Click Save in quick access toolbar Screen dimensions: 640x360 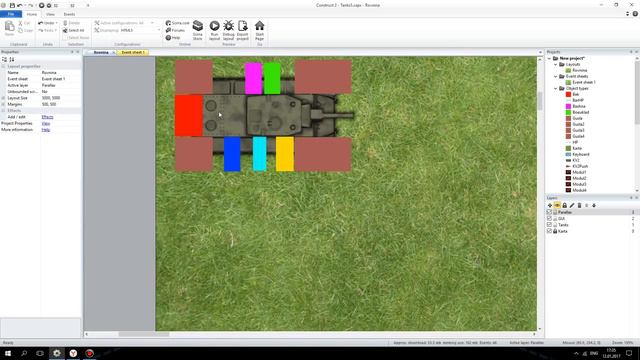[12, 5]
